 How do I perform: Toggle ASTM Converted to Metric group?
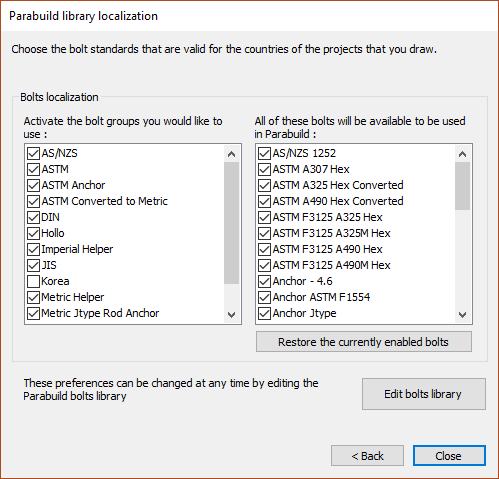pos(33,201)
